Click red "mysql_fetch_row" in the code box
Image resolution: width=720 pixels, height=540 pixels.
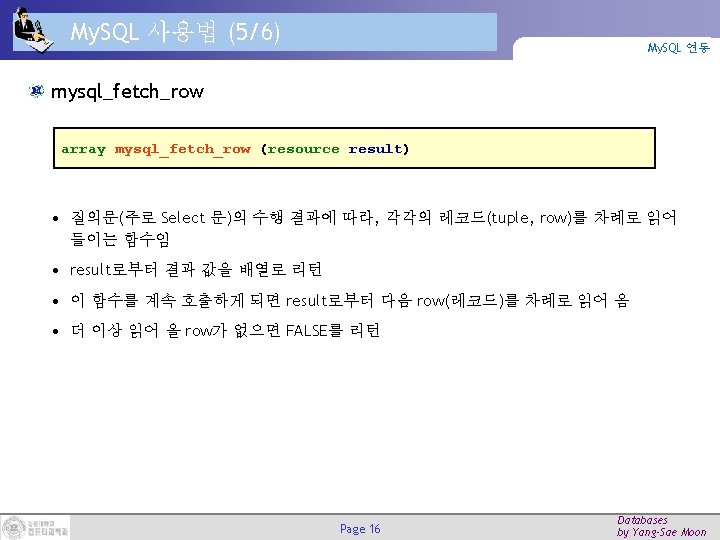(x=183, y=149)
